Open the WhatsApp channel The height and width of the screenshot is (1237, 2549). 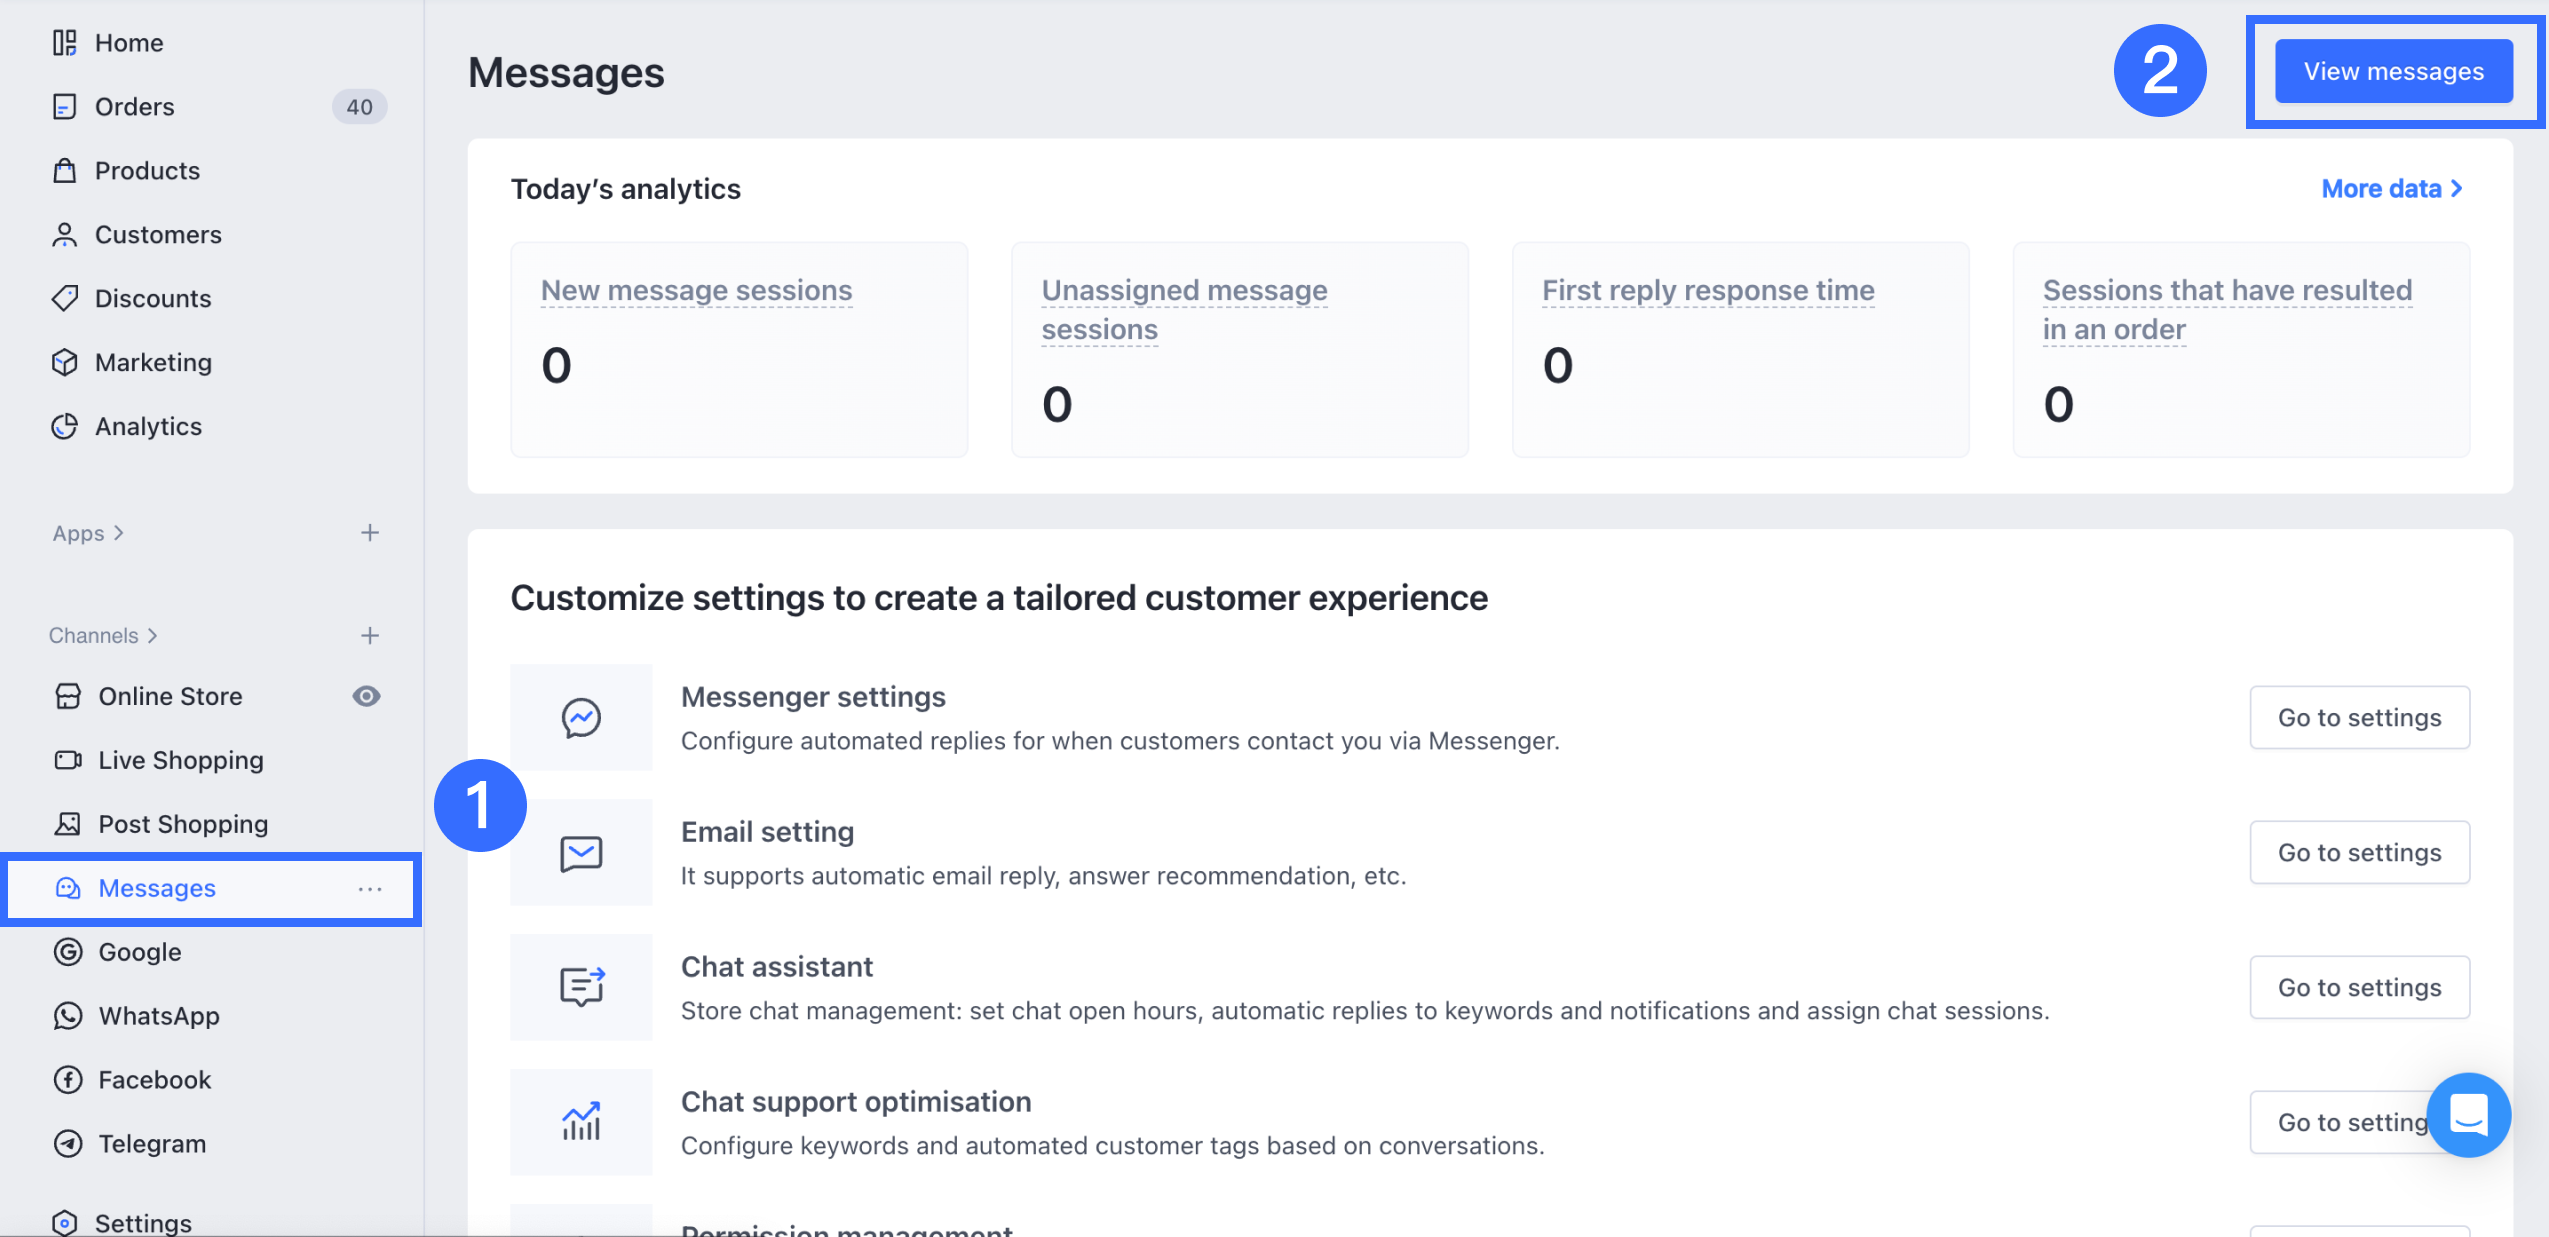pyautogui.click(x=158, y=1016)
